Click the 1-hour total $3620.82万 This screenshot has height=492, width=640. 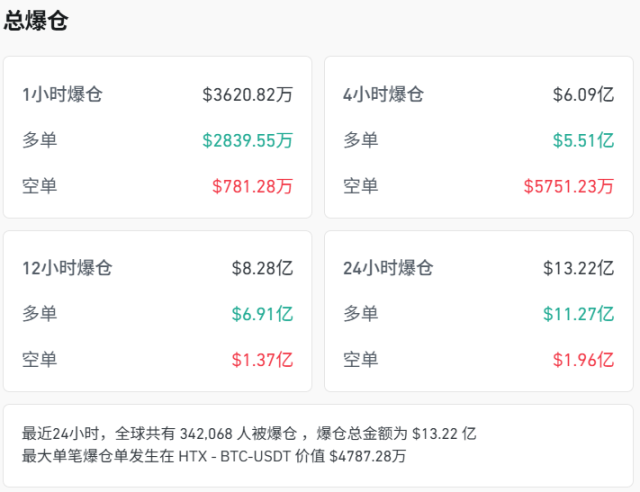[x=248, y=95]
